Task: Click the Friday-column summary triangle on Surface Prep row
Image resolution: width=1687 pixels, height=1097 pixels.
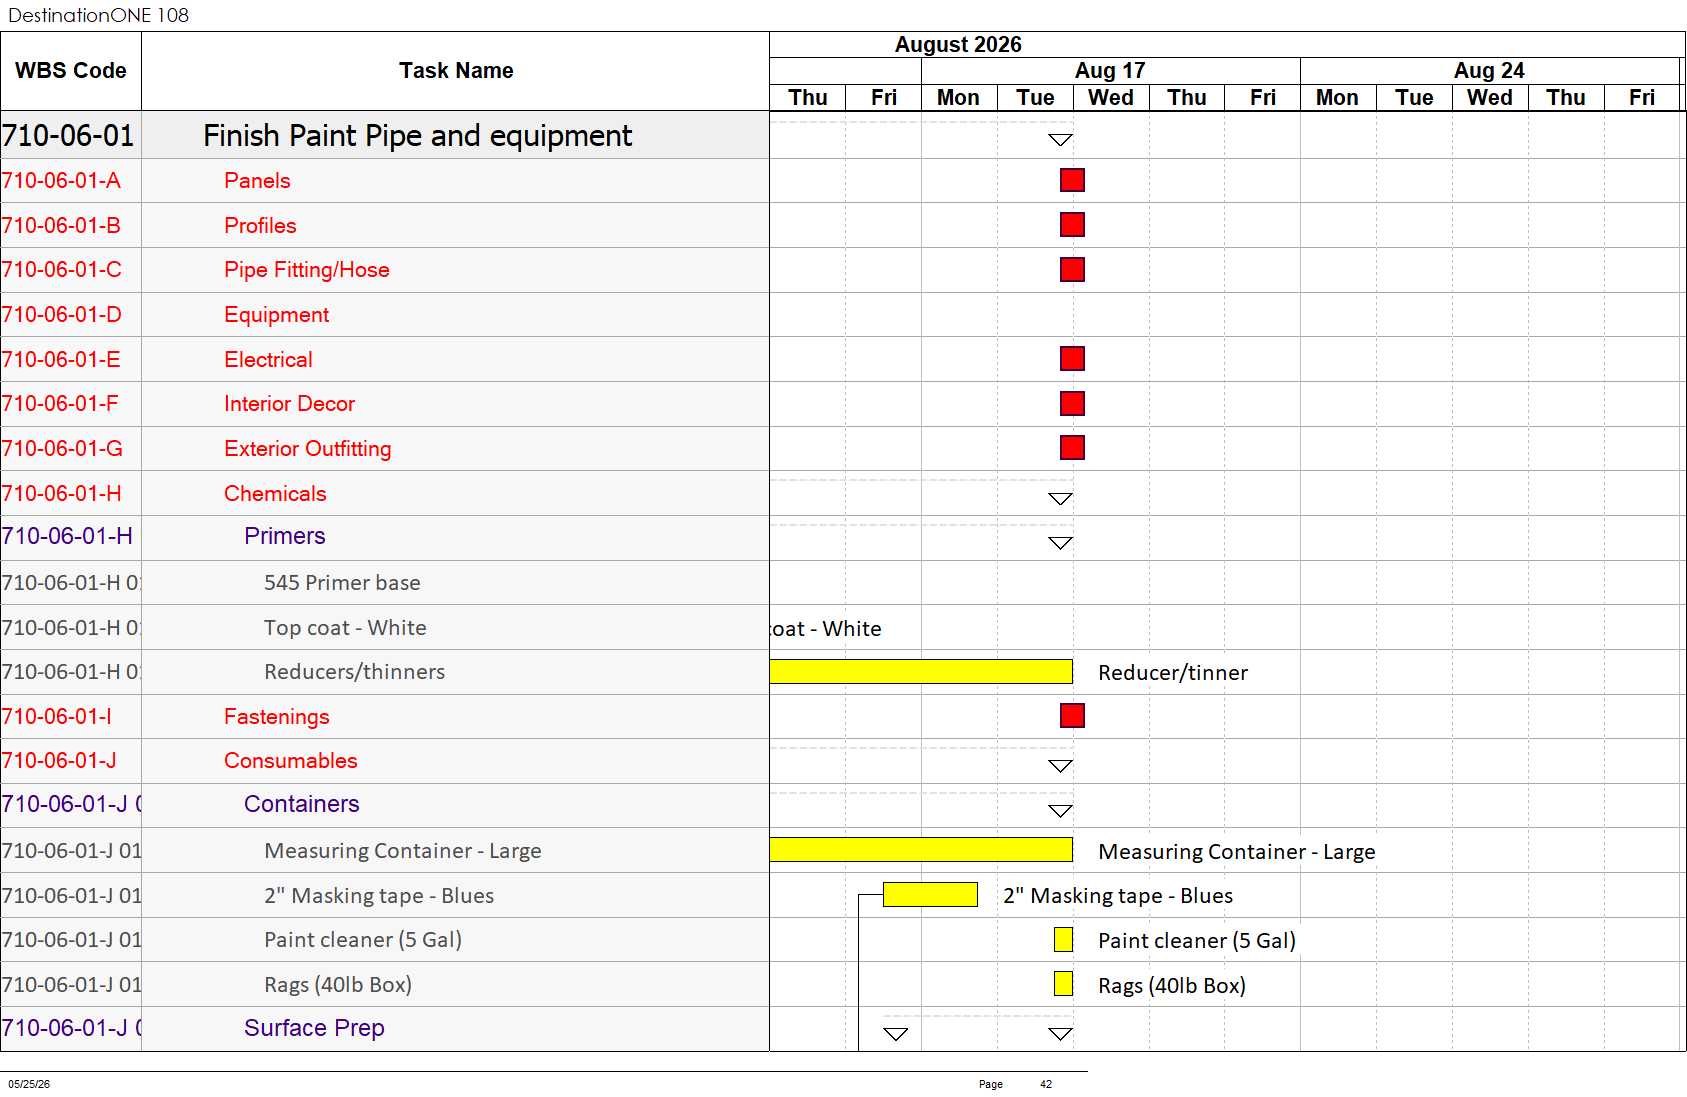Action: [896, 1034]
